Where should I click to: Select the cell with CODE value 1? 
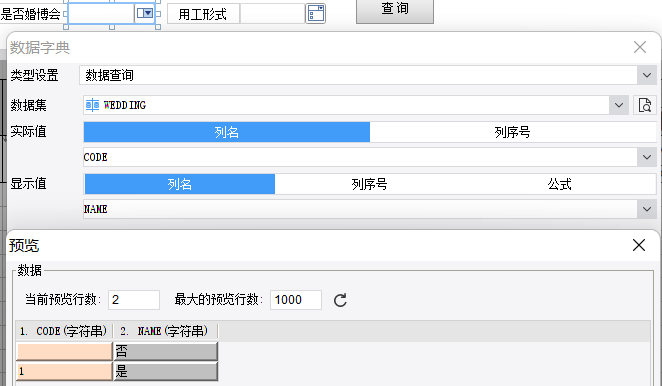coord(64,371)
